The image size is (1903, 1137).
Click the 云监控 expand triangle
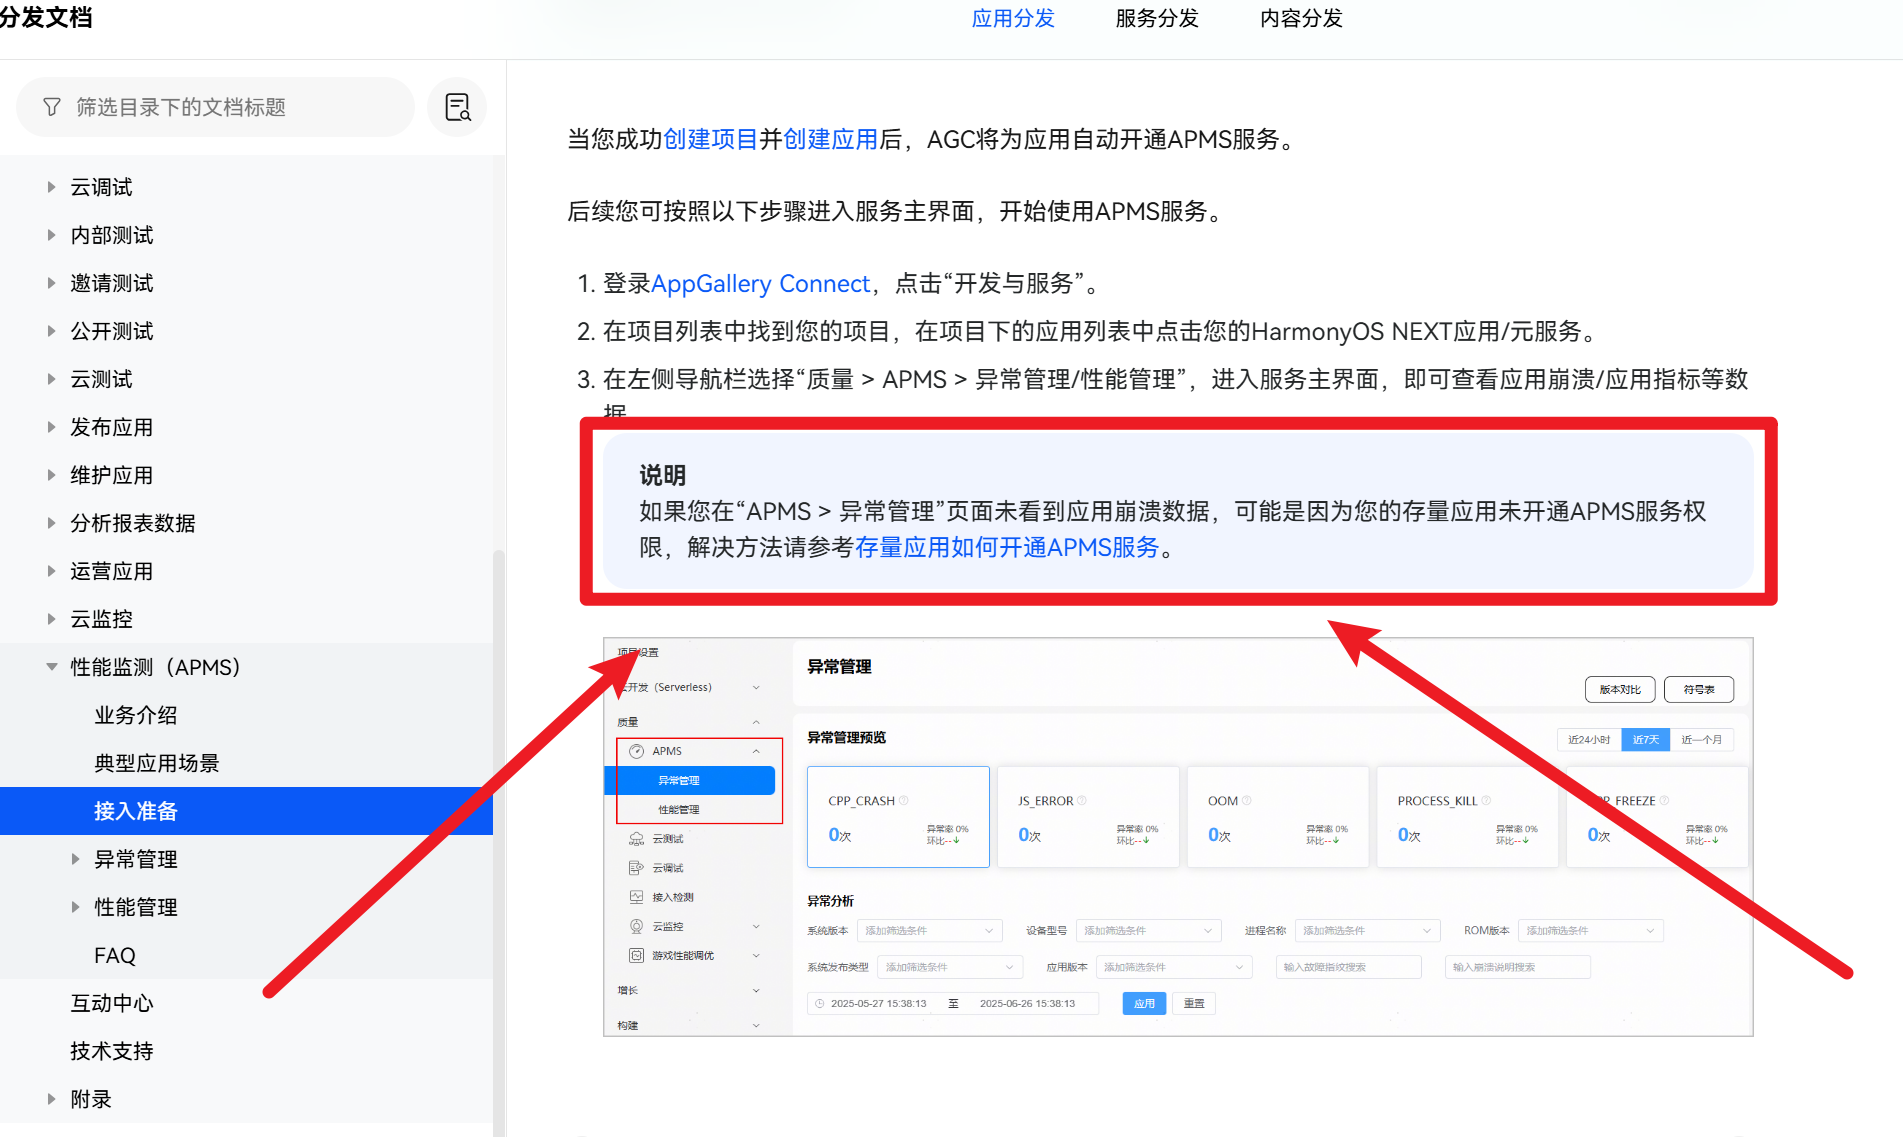51,619
